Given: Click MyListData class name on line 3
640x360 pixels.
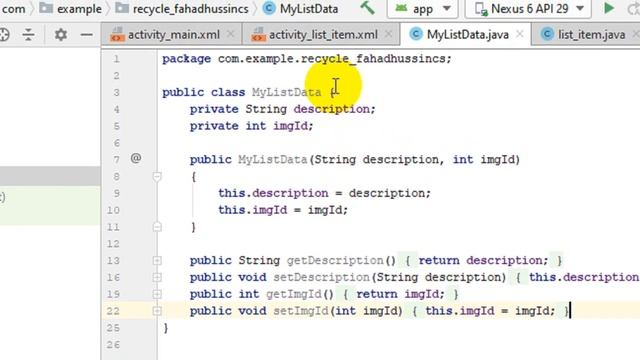Looking at the screenshot, I should point(287,93).
